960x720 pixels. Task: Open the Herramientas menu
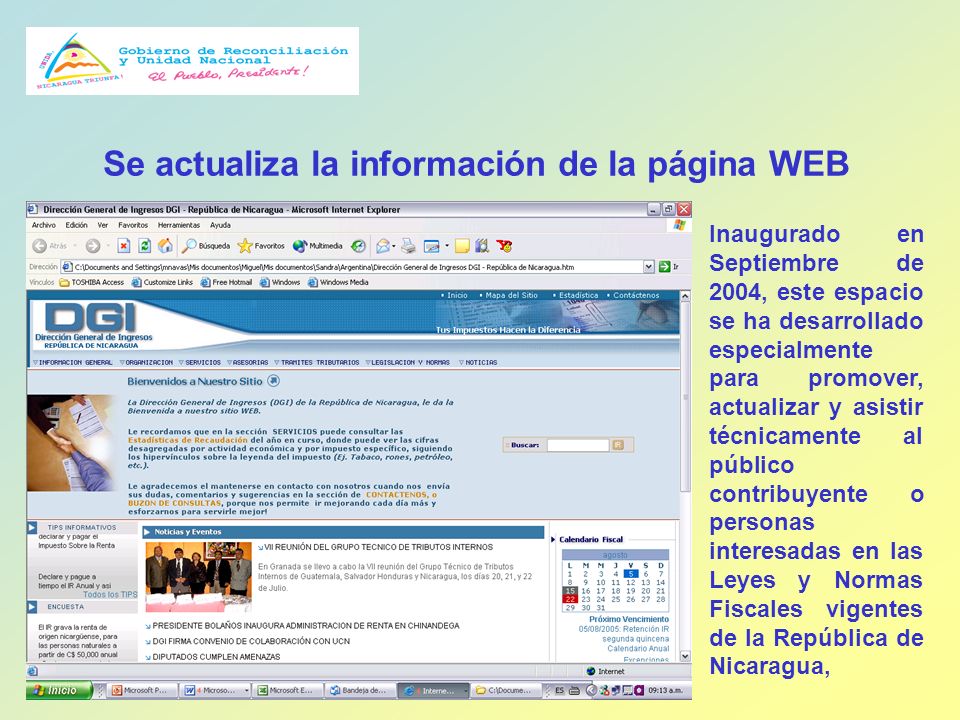(179, 225)
